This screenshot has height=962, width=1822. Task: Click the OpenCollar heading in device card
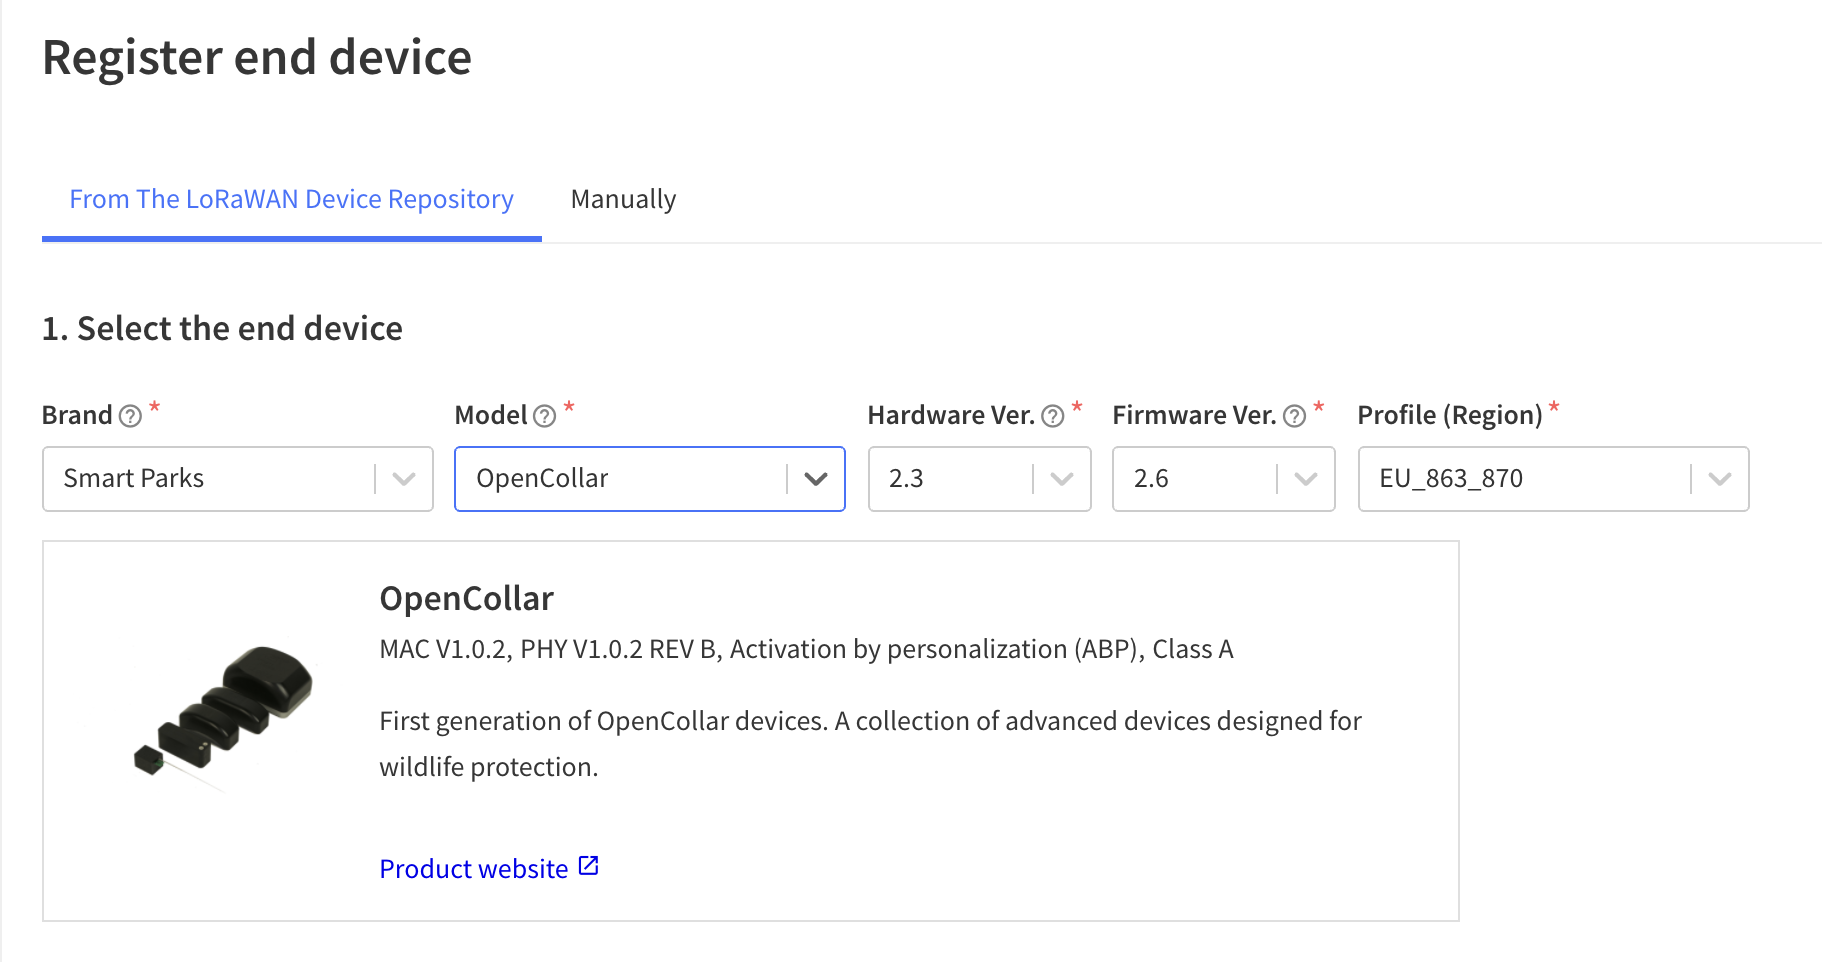pos(465,598)
